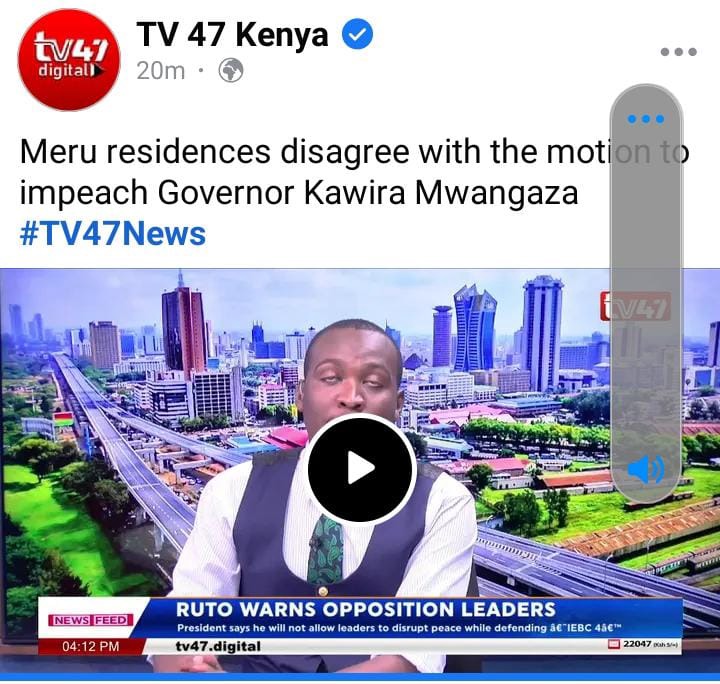The height and width of the screenshot is (684, 720).
Task: Click the post caption about Meru residences
Action: pyautogui.click(x=354, y=172)
